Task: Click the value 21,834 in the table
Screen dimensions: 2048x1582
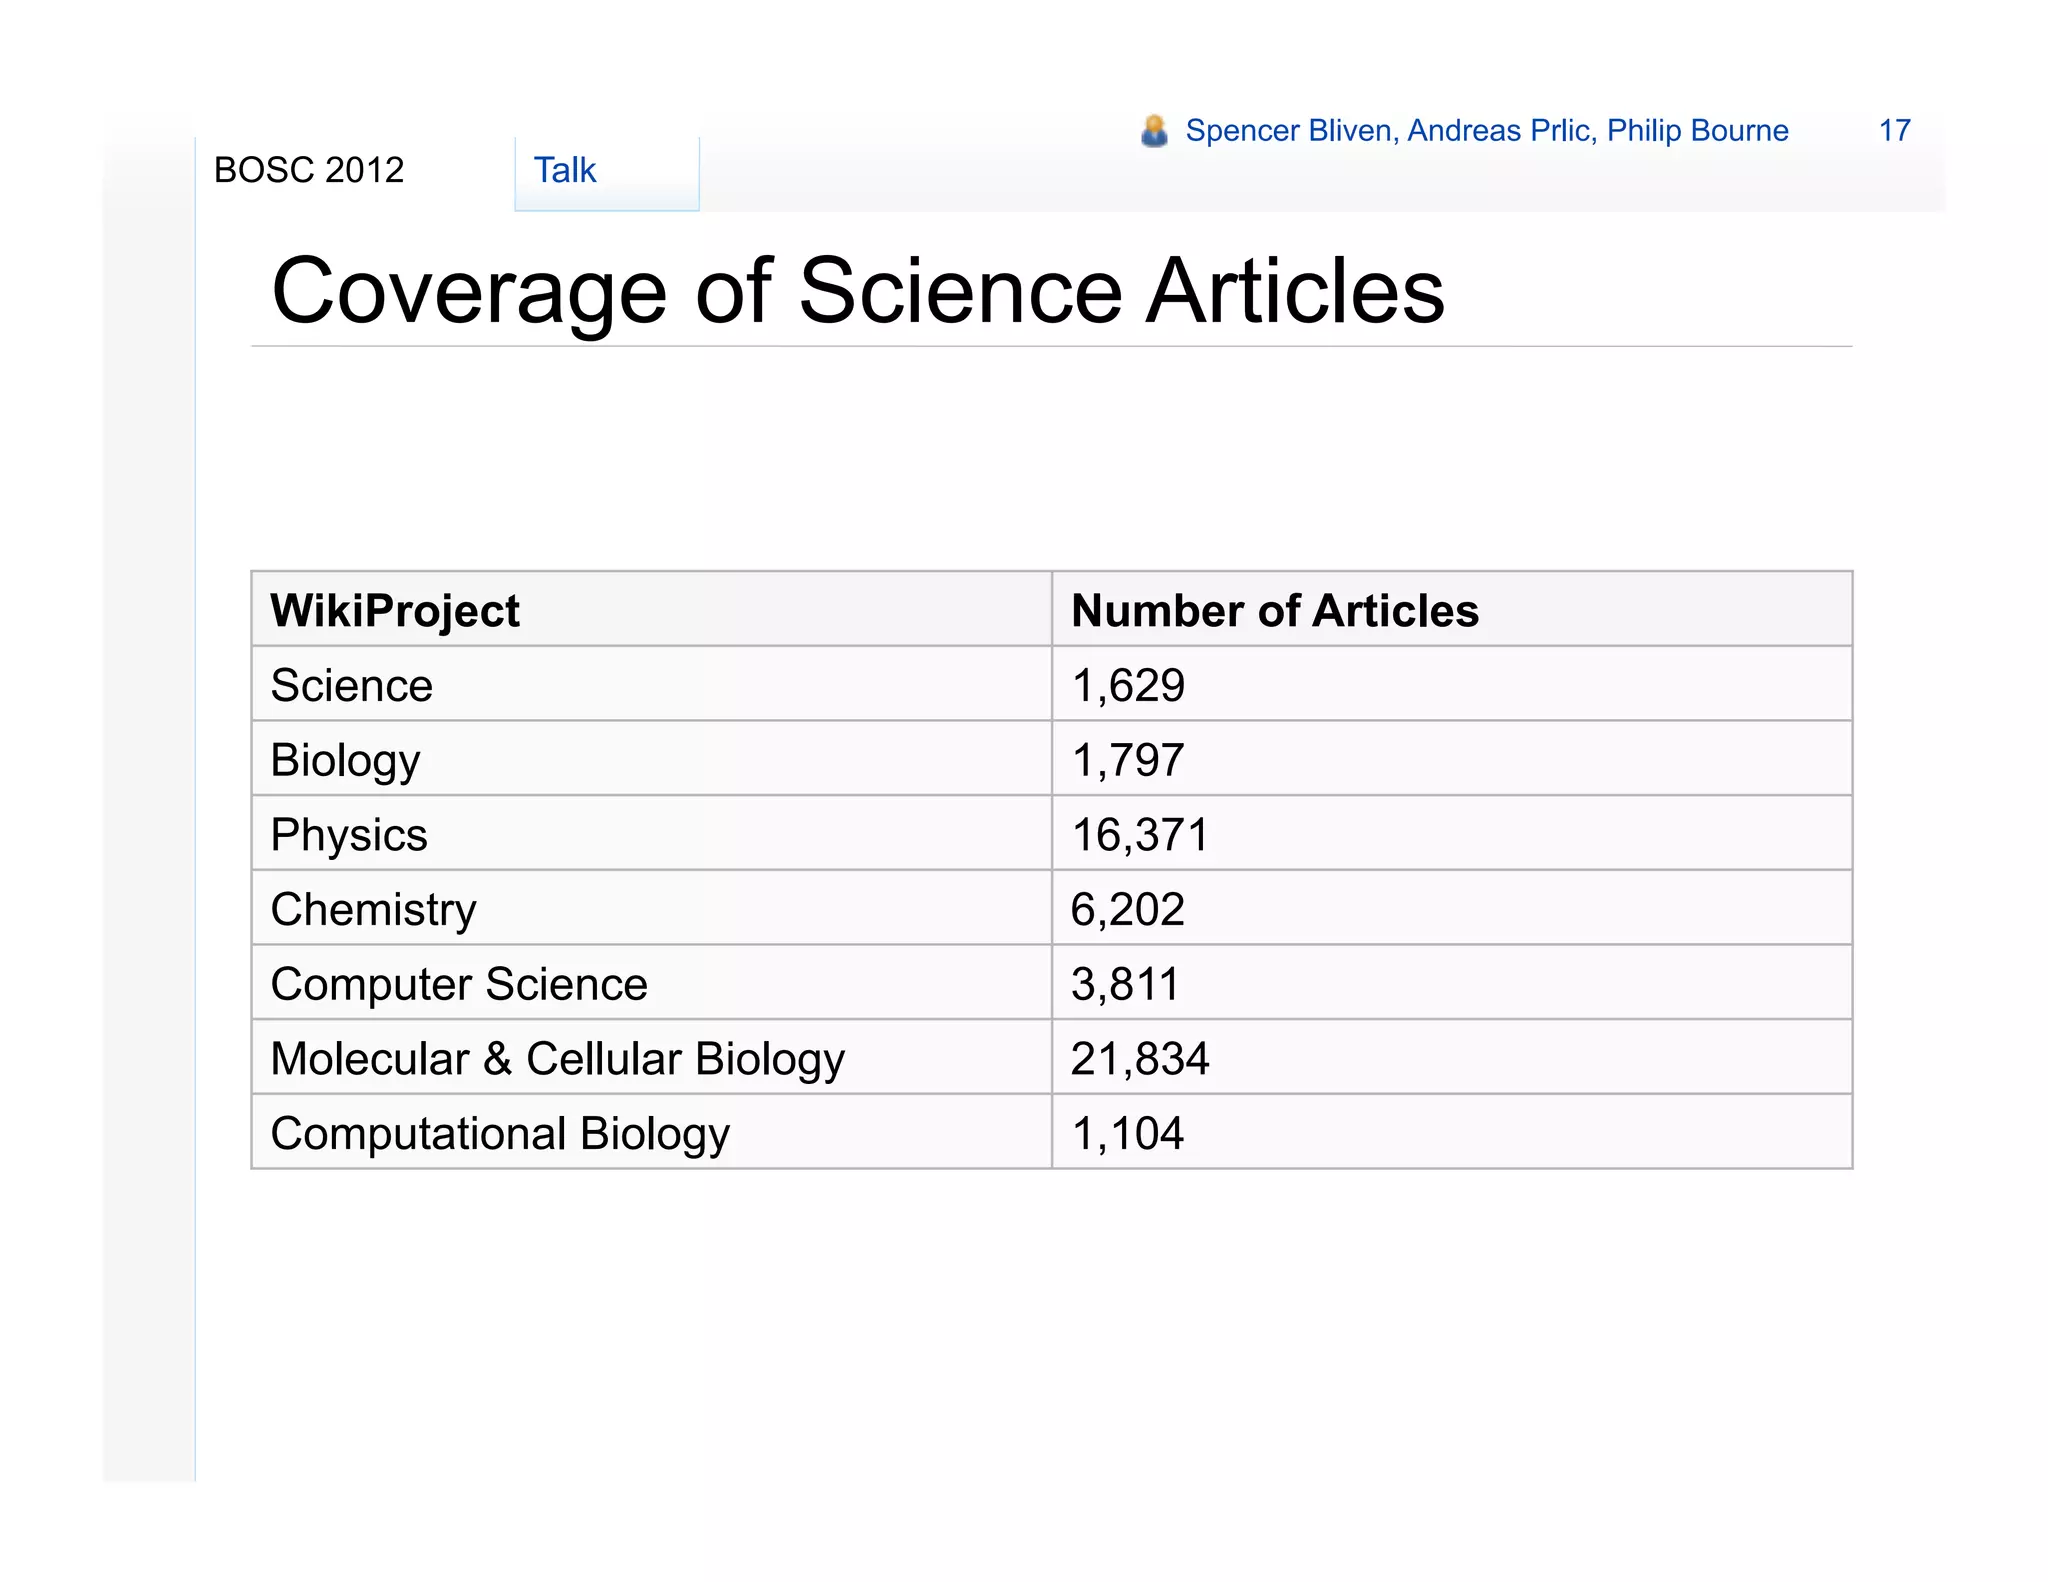Action: pyautogui.click(x=1140, y=1059)
